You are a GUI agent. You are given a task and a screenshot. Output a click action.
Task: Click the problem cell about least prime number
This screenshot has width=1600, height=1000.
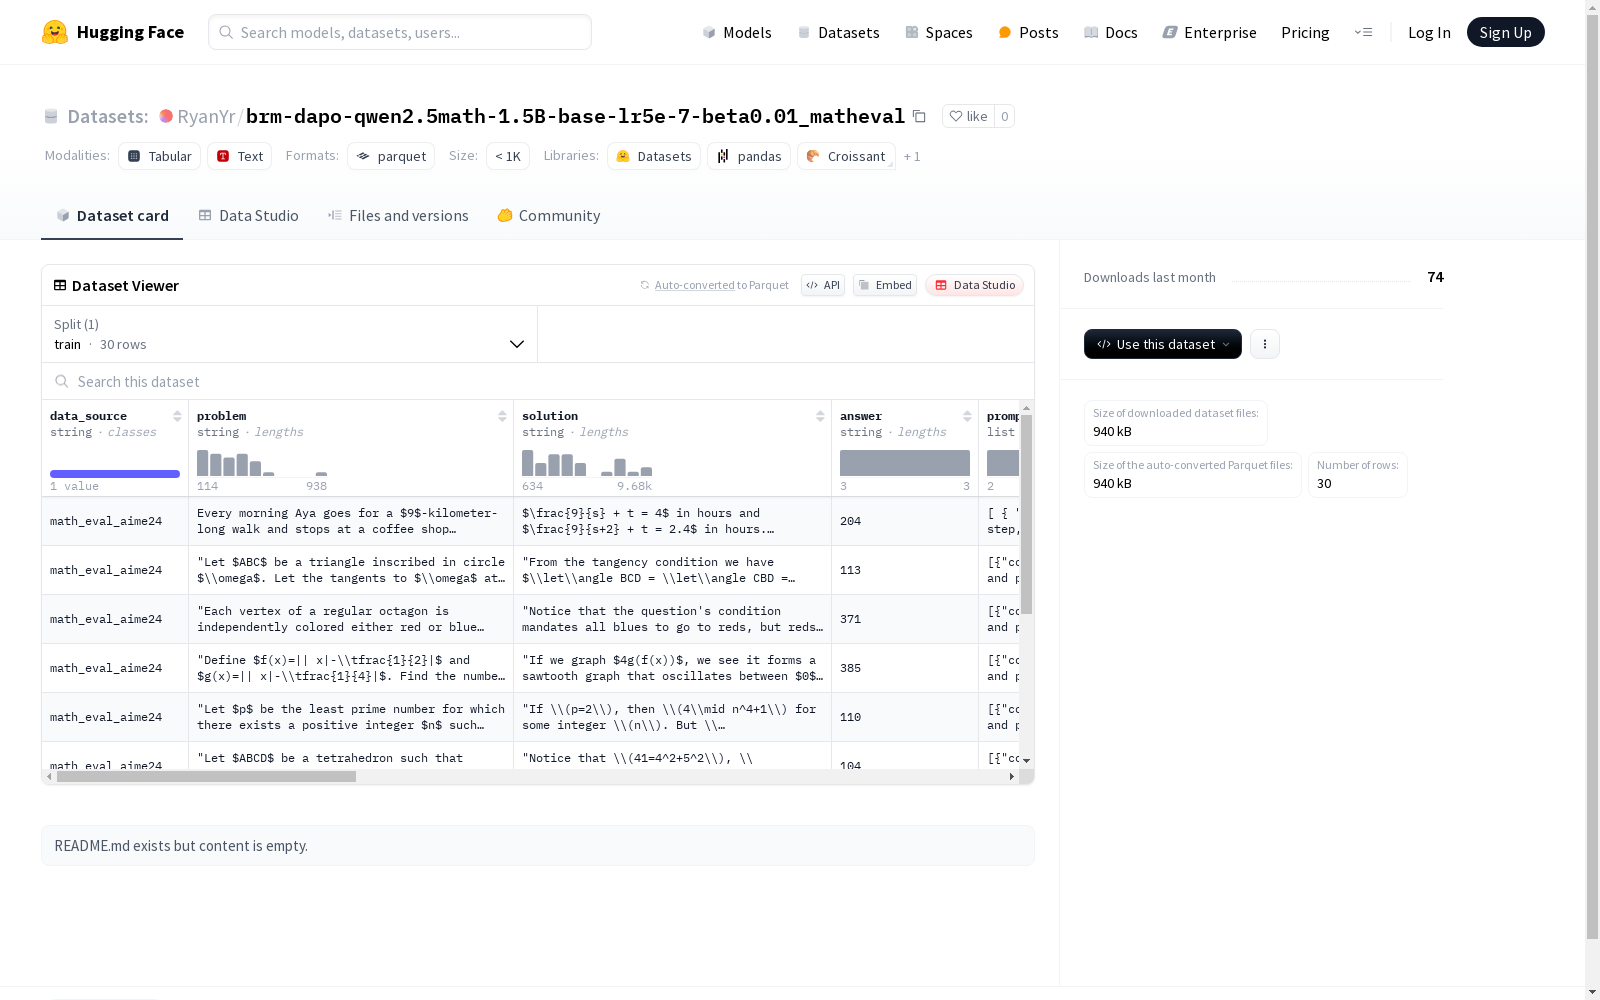[351, 717]
